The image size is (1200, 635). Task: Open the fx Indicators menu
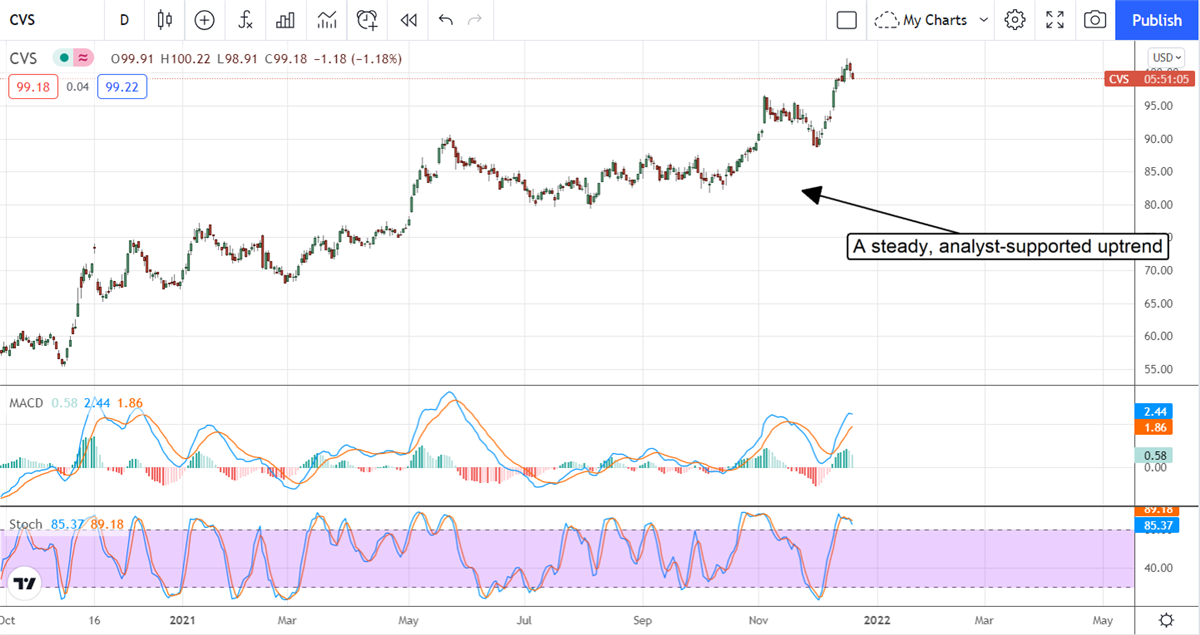pos(245,20)
